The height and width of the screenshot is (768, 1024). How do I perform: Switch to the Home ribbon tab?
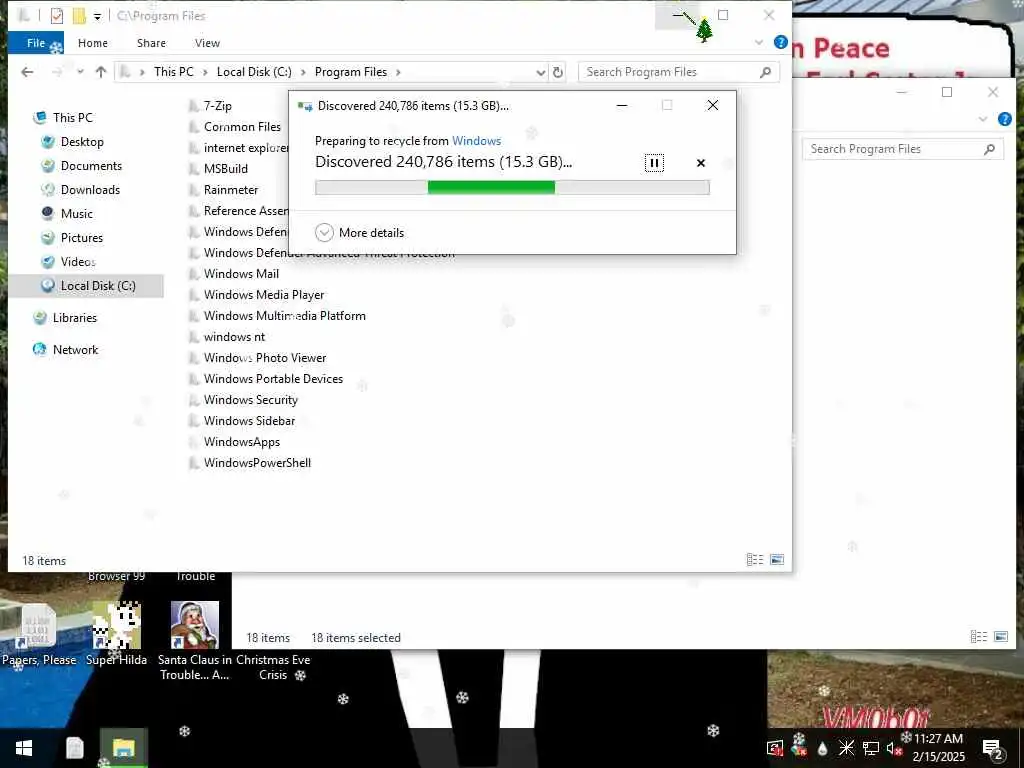93,43
